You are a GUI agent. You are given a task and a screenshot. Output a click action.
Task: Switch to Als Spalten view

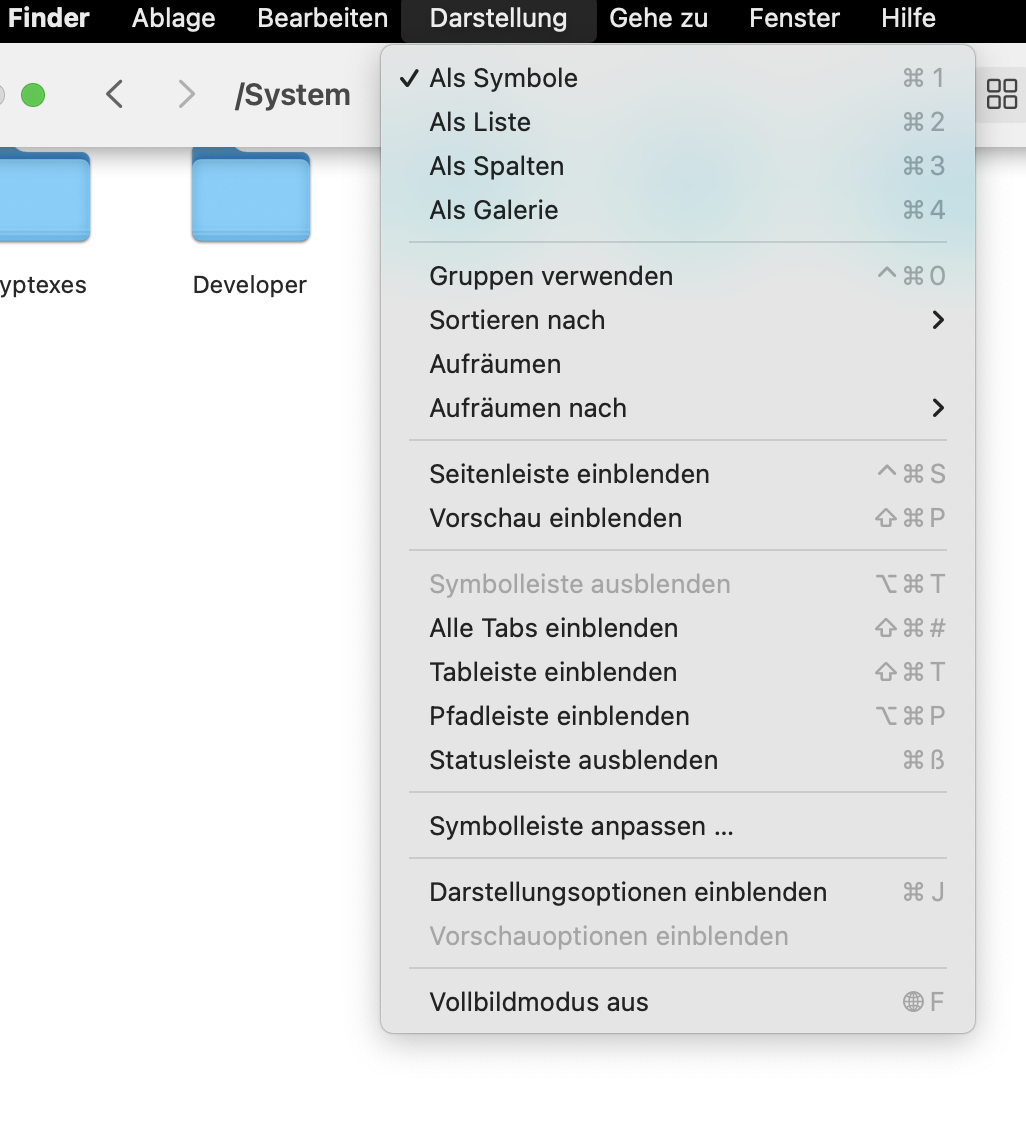click(x=496, y=166)
